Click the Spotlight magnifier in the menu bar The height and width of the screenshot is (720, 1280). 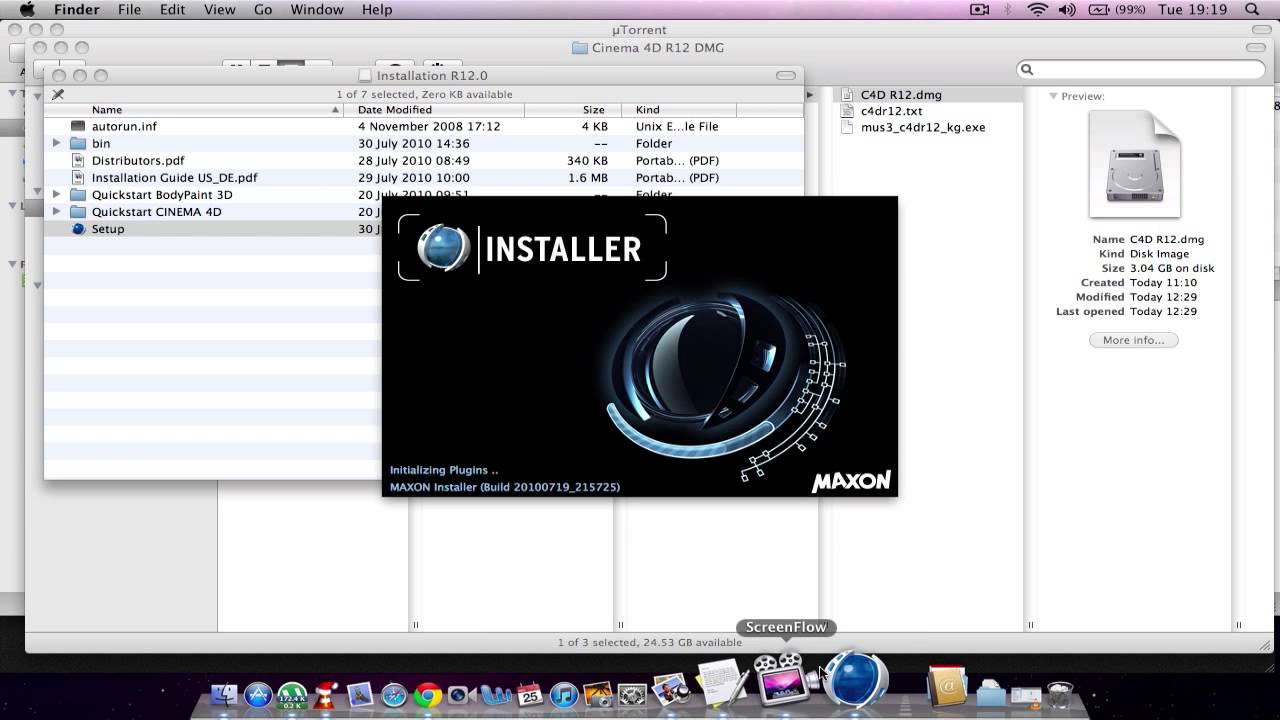coord(1252,9)
